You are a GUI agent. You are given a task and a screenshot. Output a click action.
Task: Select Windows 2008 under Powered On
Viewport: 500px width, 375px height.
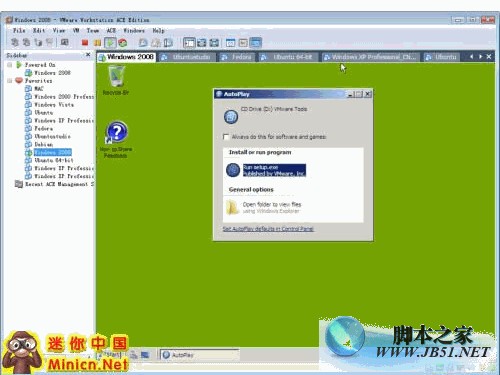click(52, 73)
